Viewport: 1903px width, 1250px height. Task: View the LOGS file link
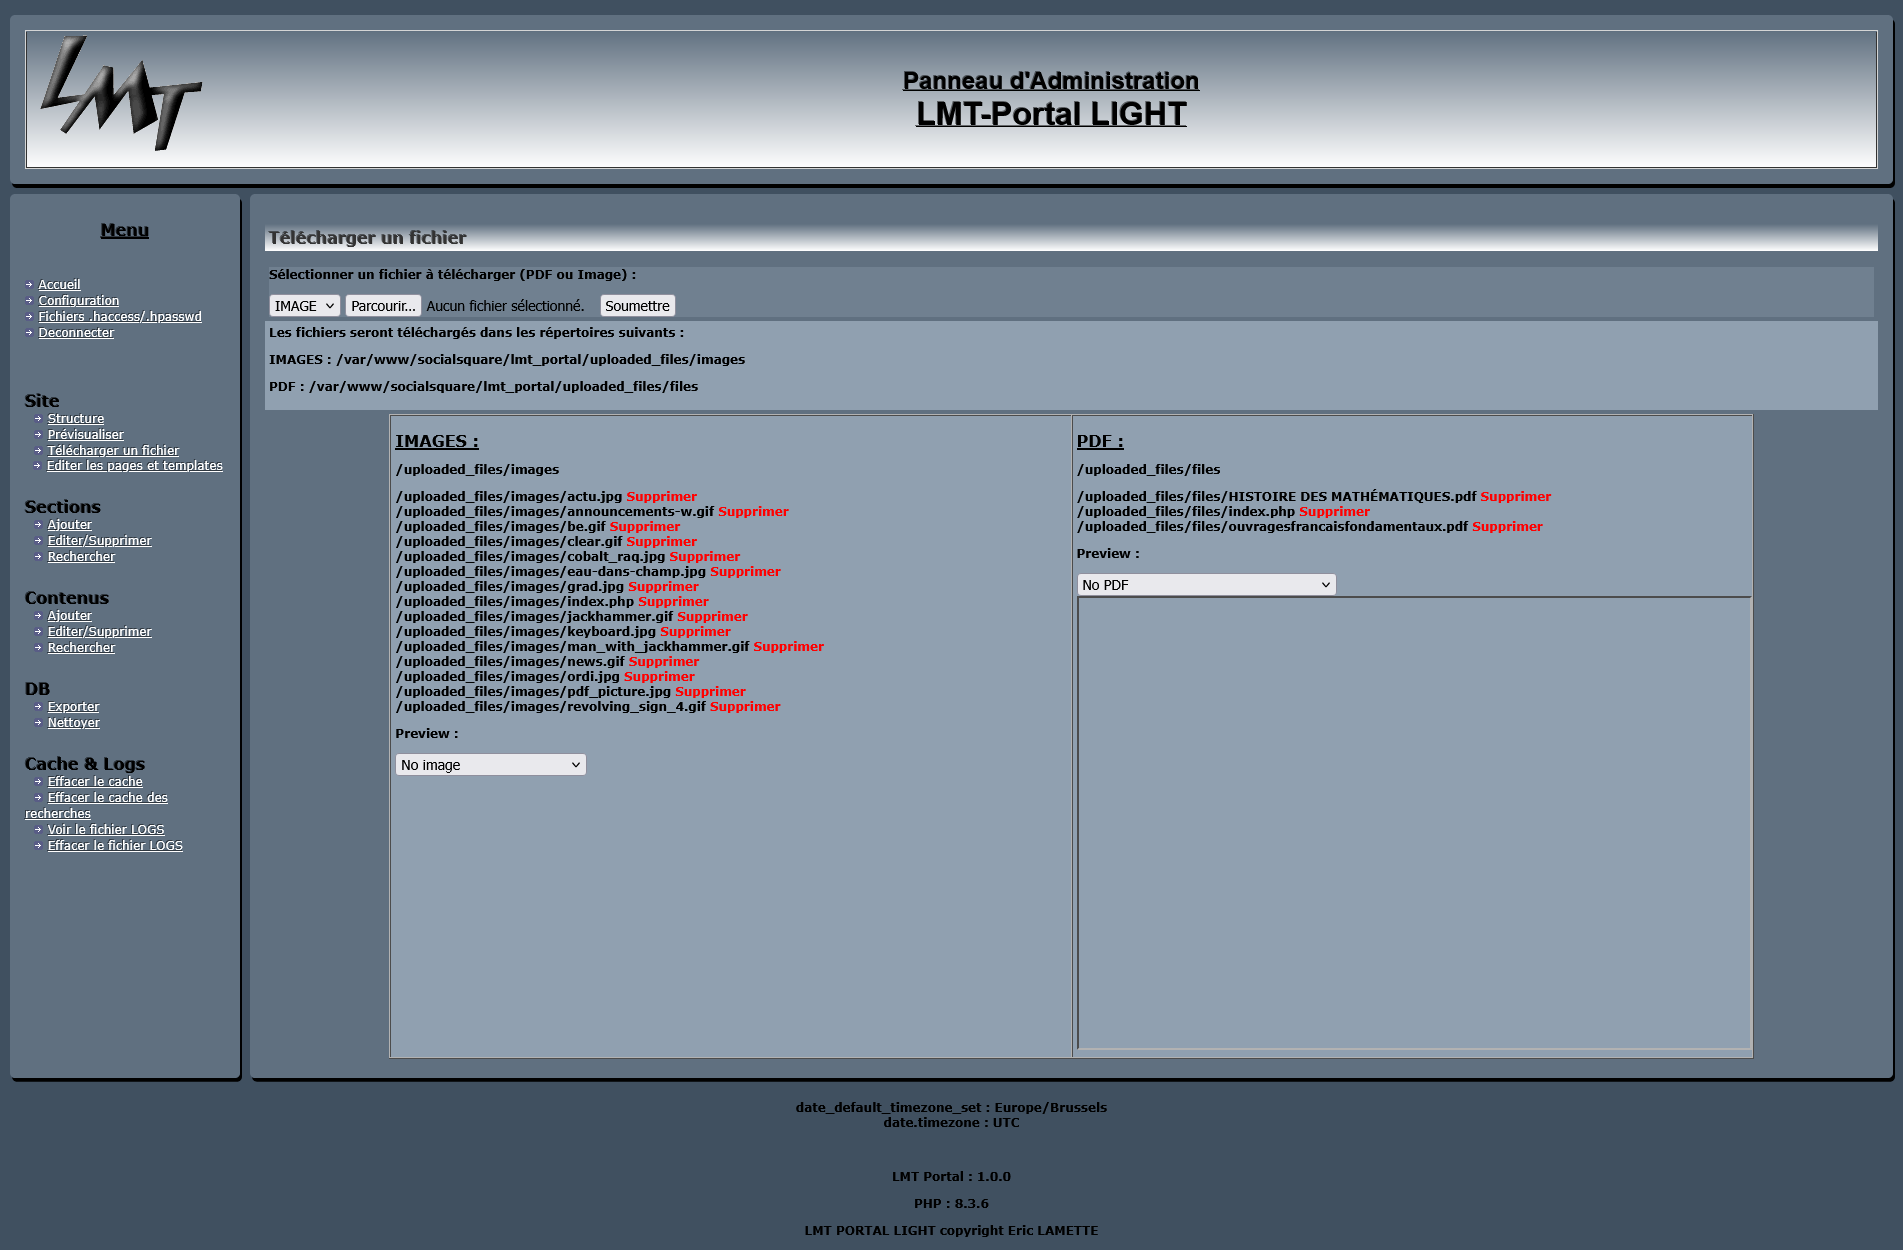pos(106,830)
